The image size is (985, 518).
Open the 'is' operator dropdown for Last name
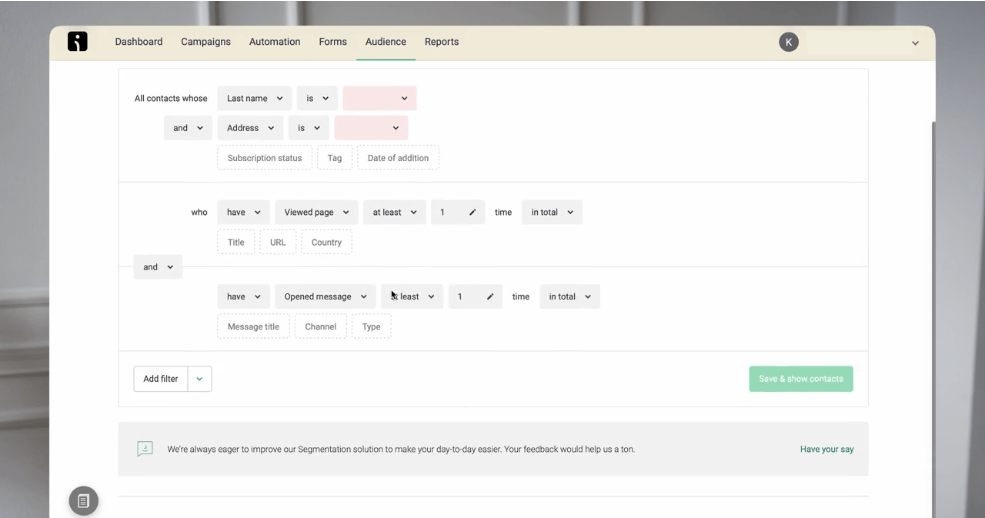(317, 99)
